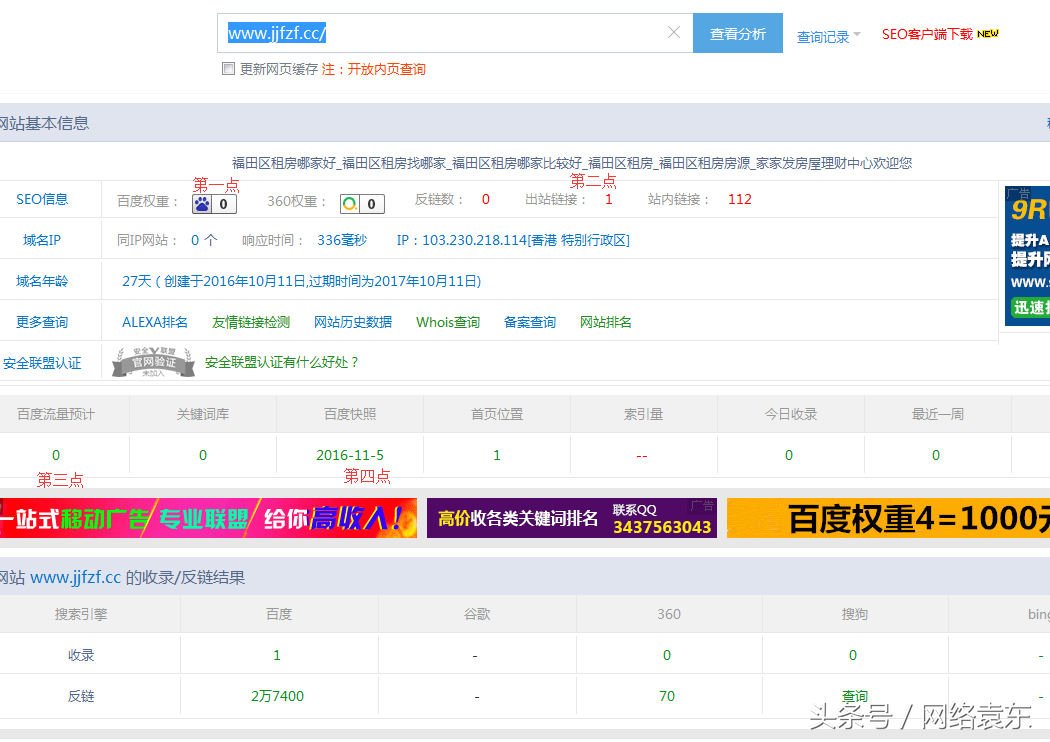Click the site title text 福田区租房哪家好
The image size is (1050, 742).
click(x=284, y=163)
